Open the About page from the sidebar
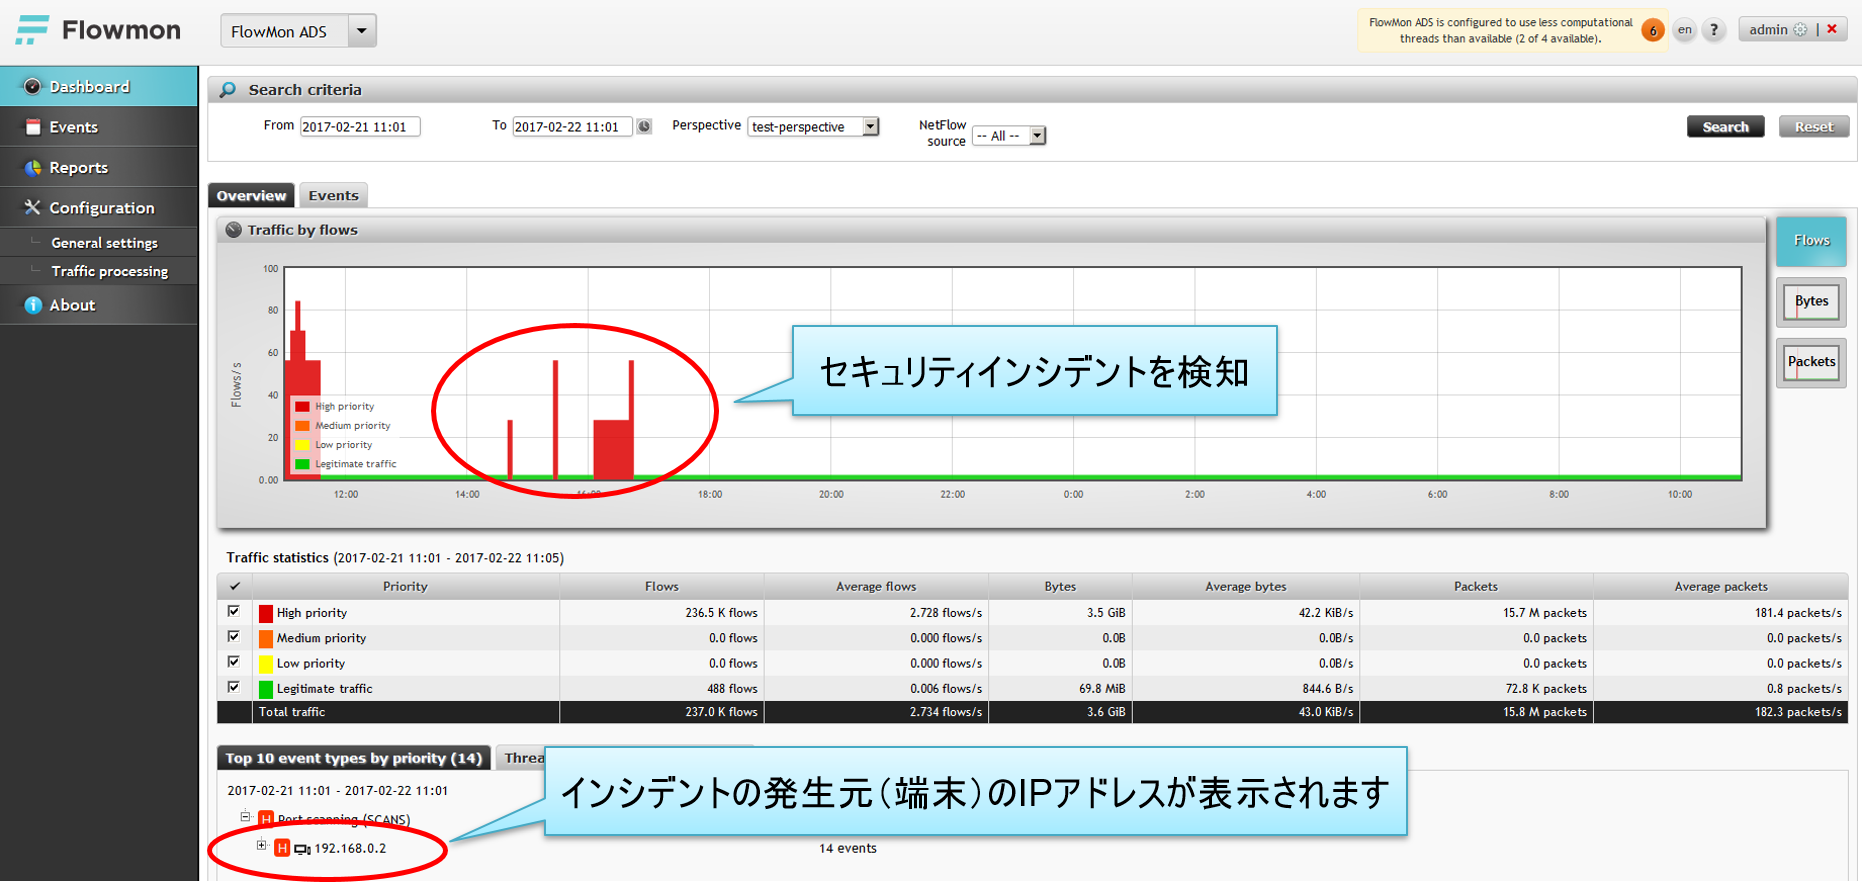 [99, 305]
